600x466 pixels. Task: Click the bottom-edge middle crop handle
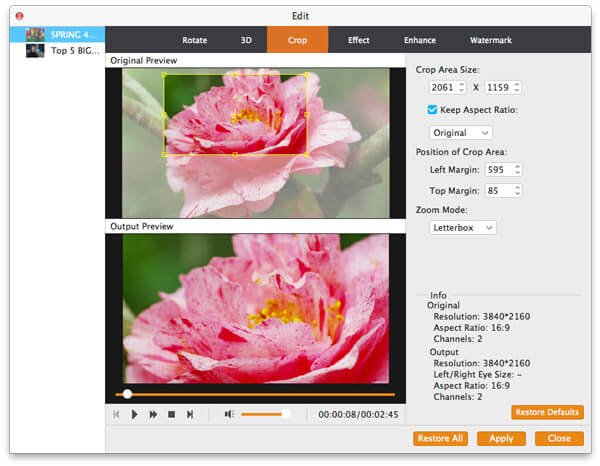(x=235, y=155)
